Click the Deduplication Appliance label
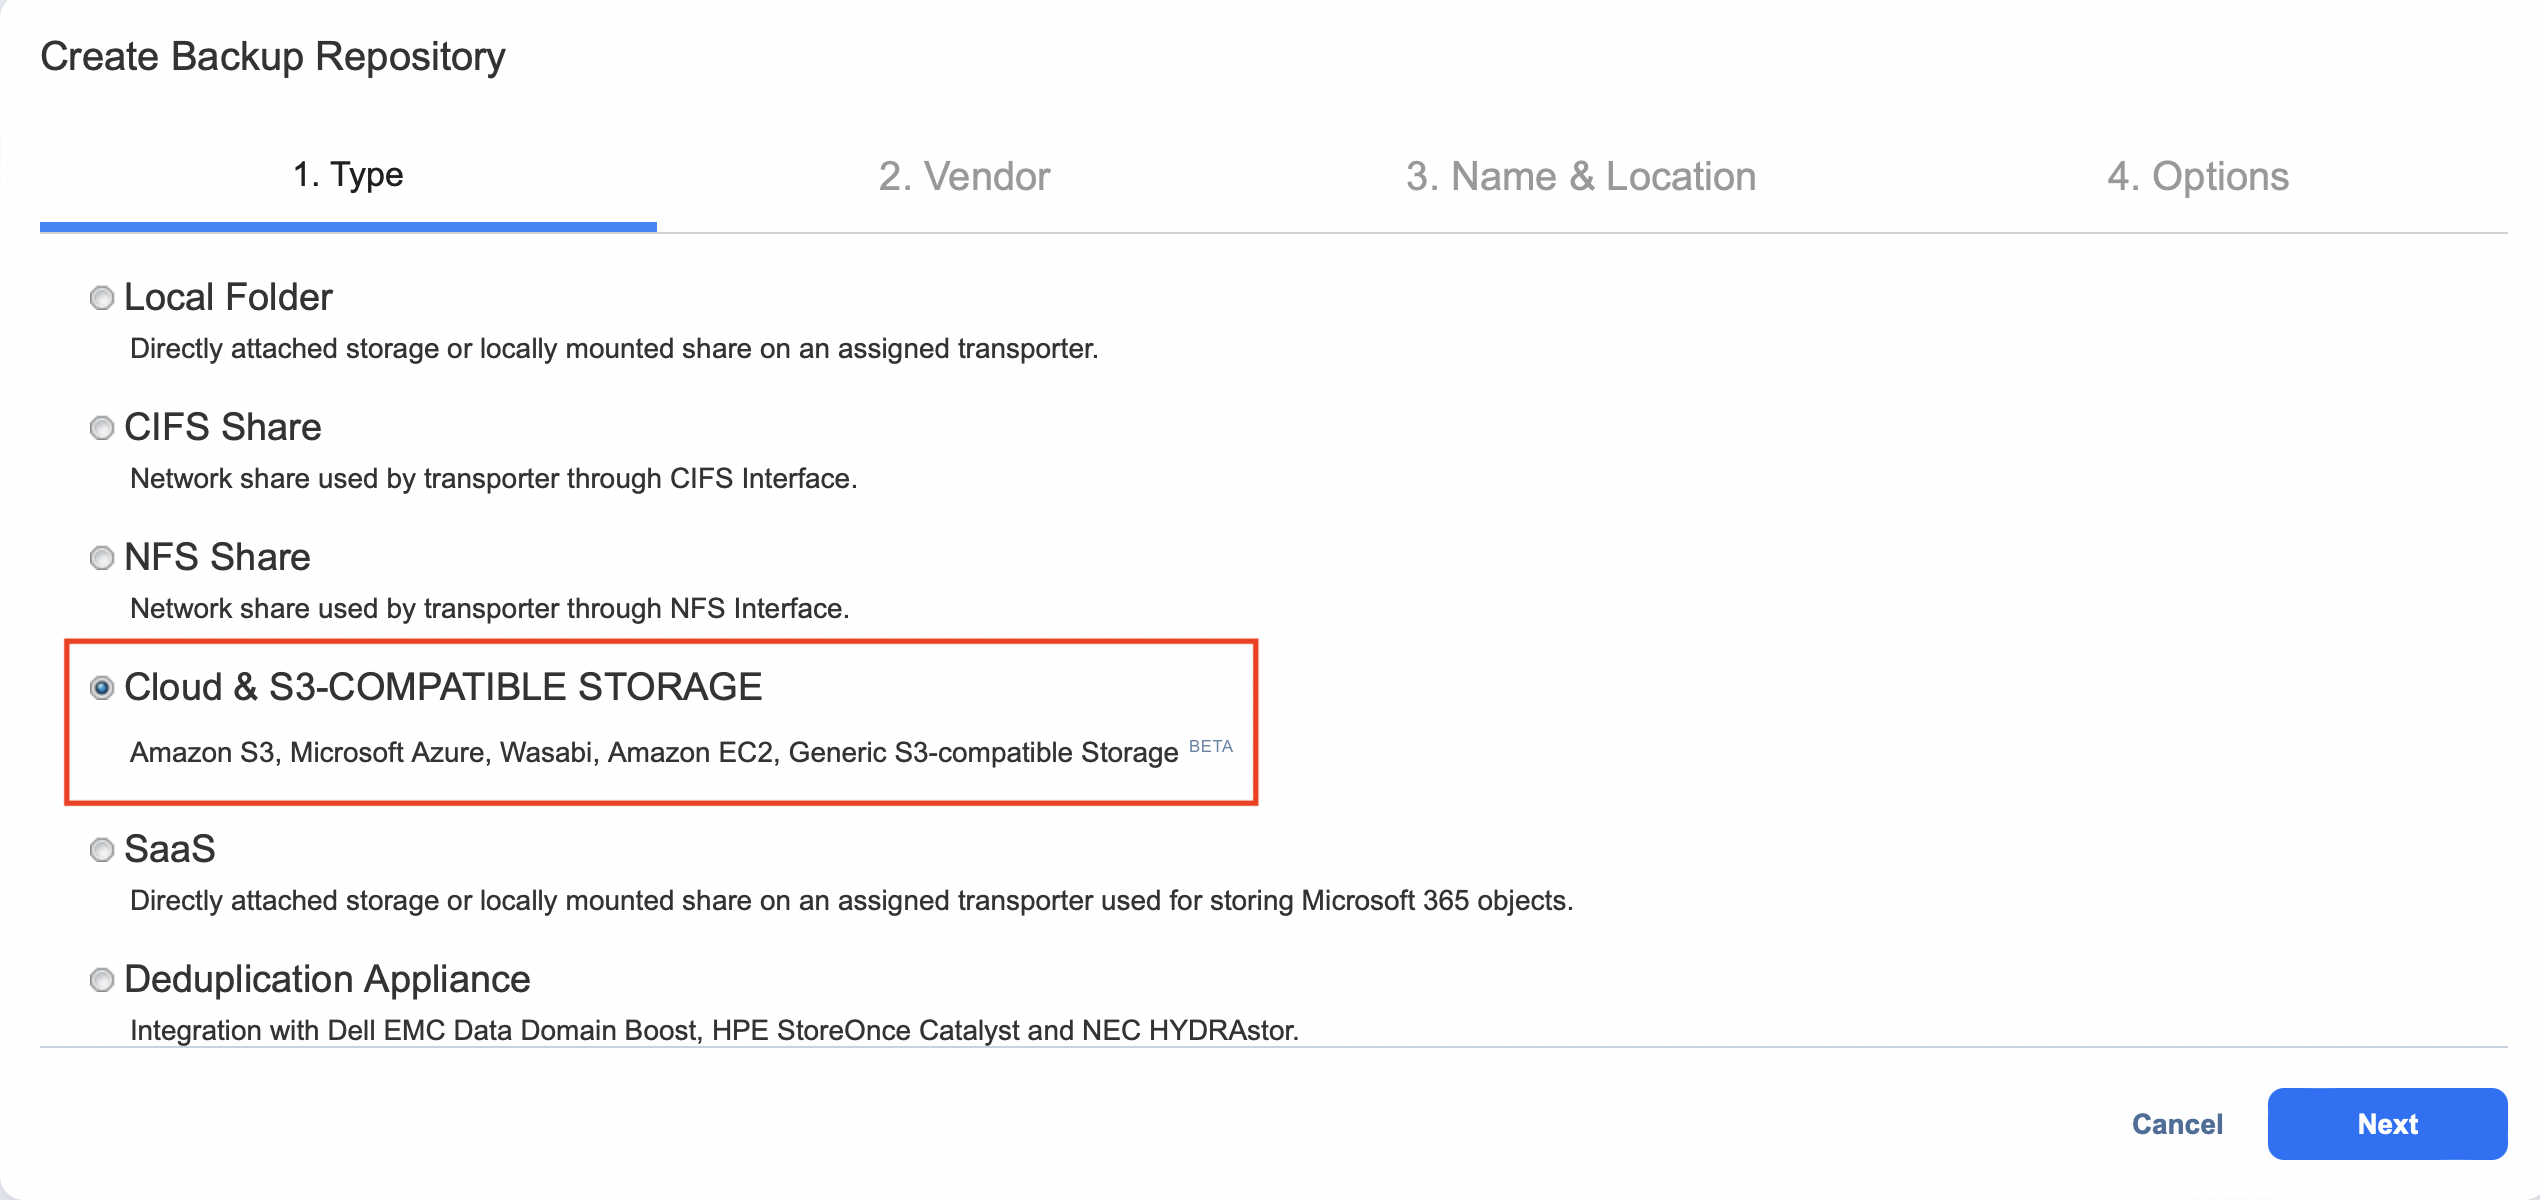This screenshot has width=2540, height=1200. [327, 980]
